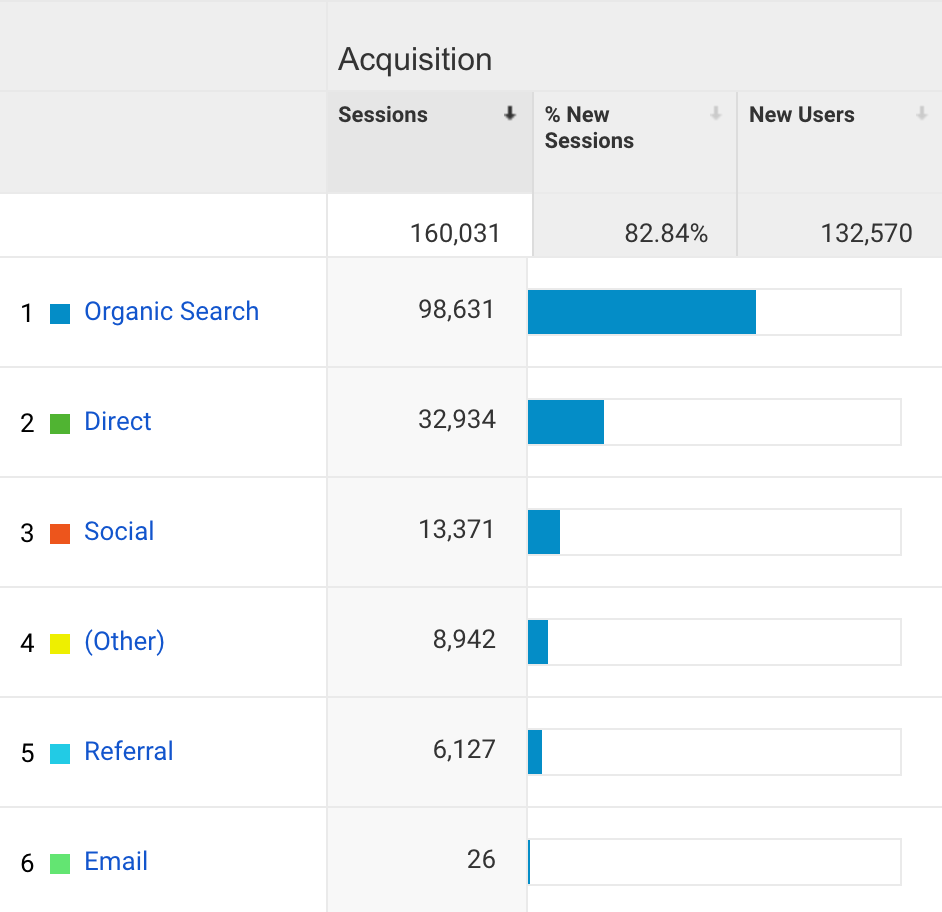Open the Organic Search channel link
942x912 pixels.
pyautogui.click(x=171, y=312)
